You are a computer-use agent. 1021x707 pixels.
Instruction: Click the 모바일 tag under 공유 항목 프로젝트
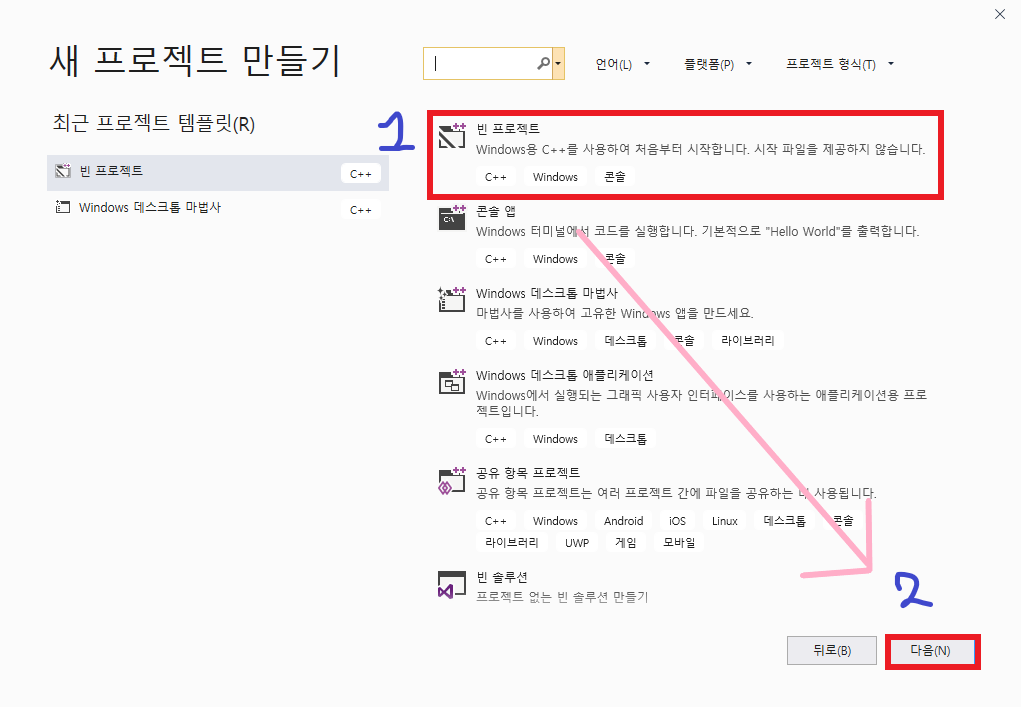point(679,543)
